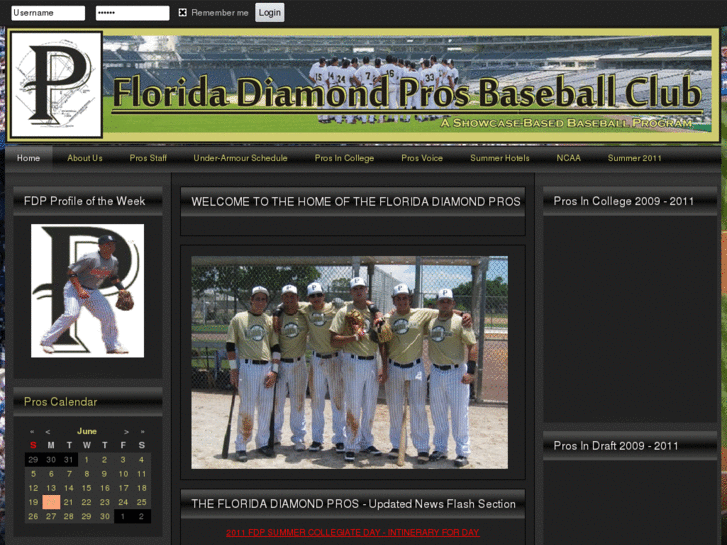Select June 19 in the calendar
The width and height of the screenshot is (727, 545).
coord(33,502)
